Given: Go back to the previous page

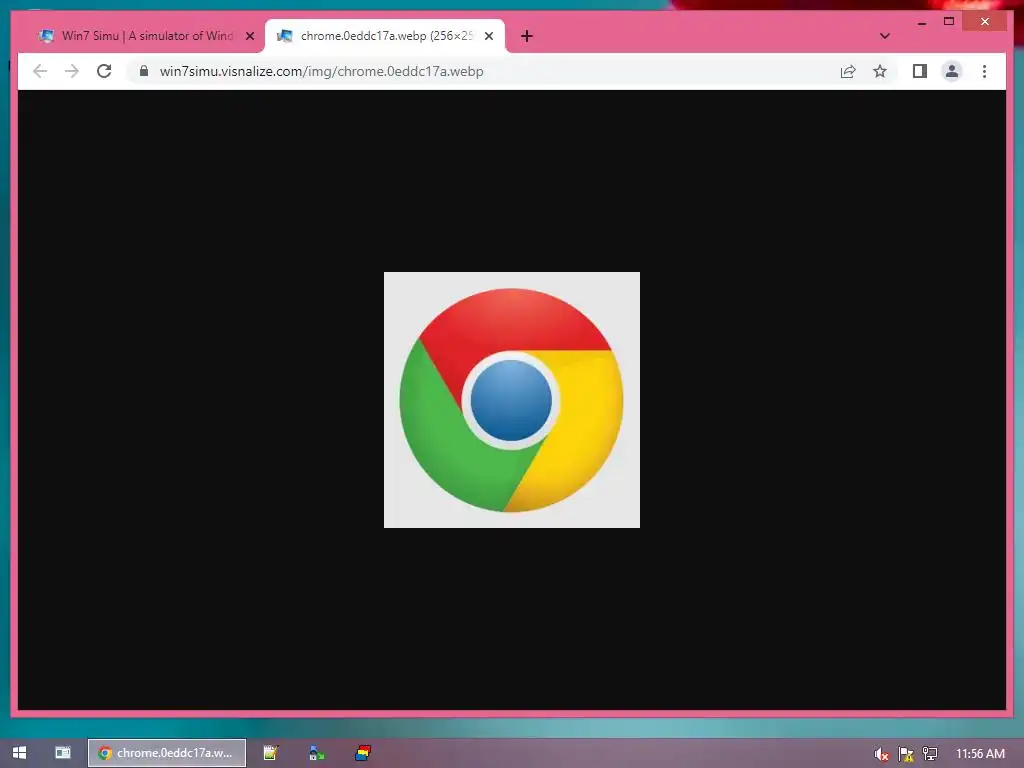Looking at the screenshot, I should click(40, 71).
